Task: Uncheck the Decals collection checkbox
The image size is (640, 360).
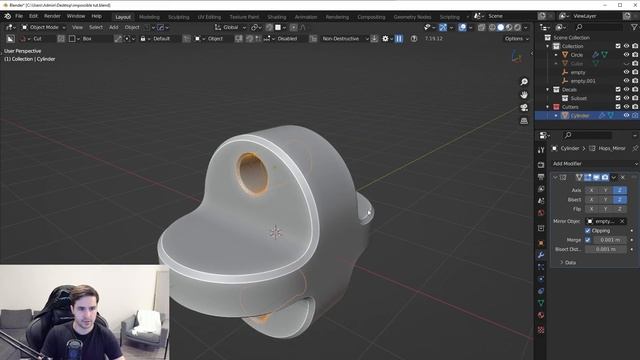Action: (x=618, y=89)
